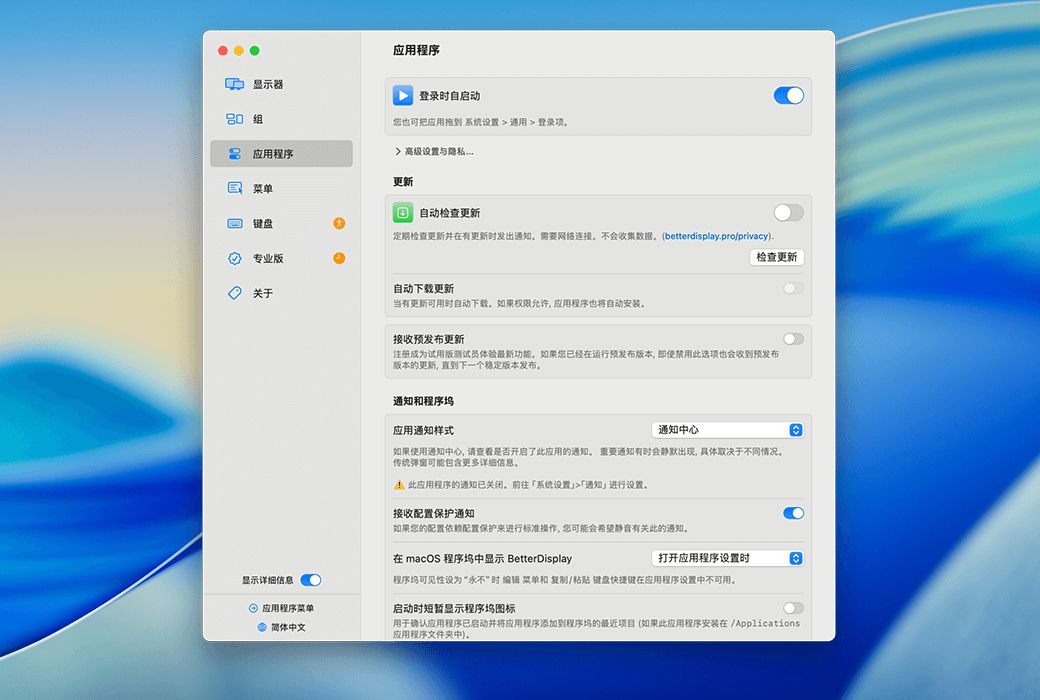
Task: Click the 键盘 keyboard icon in sidebar
Action: point(234,223)
